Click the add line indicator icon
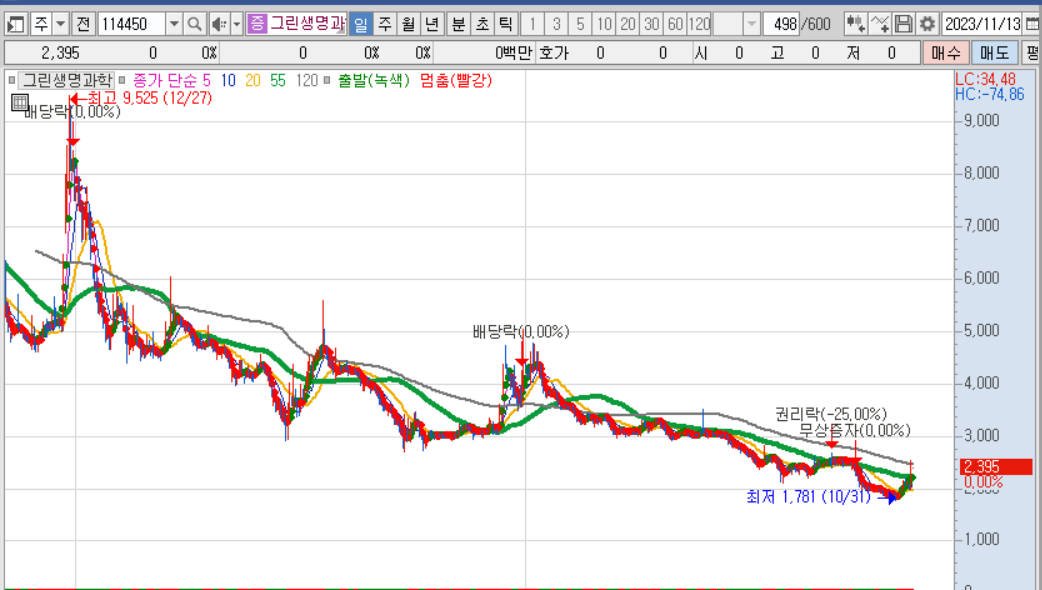1042x590 pixels. click(879, 25)
